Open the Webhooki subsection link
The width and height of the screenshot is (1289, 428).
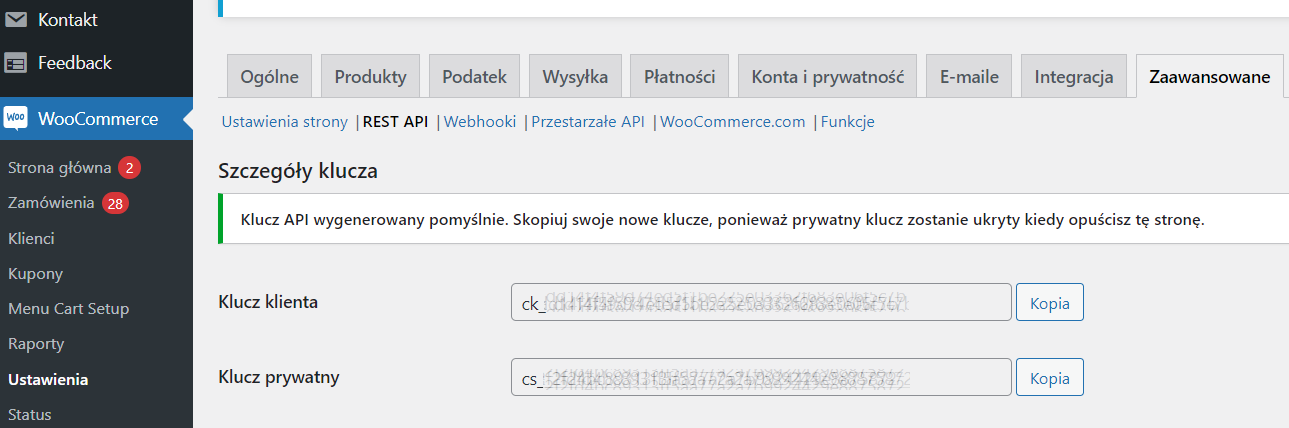480,122
